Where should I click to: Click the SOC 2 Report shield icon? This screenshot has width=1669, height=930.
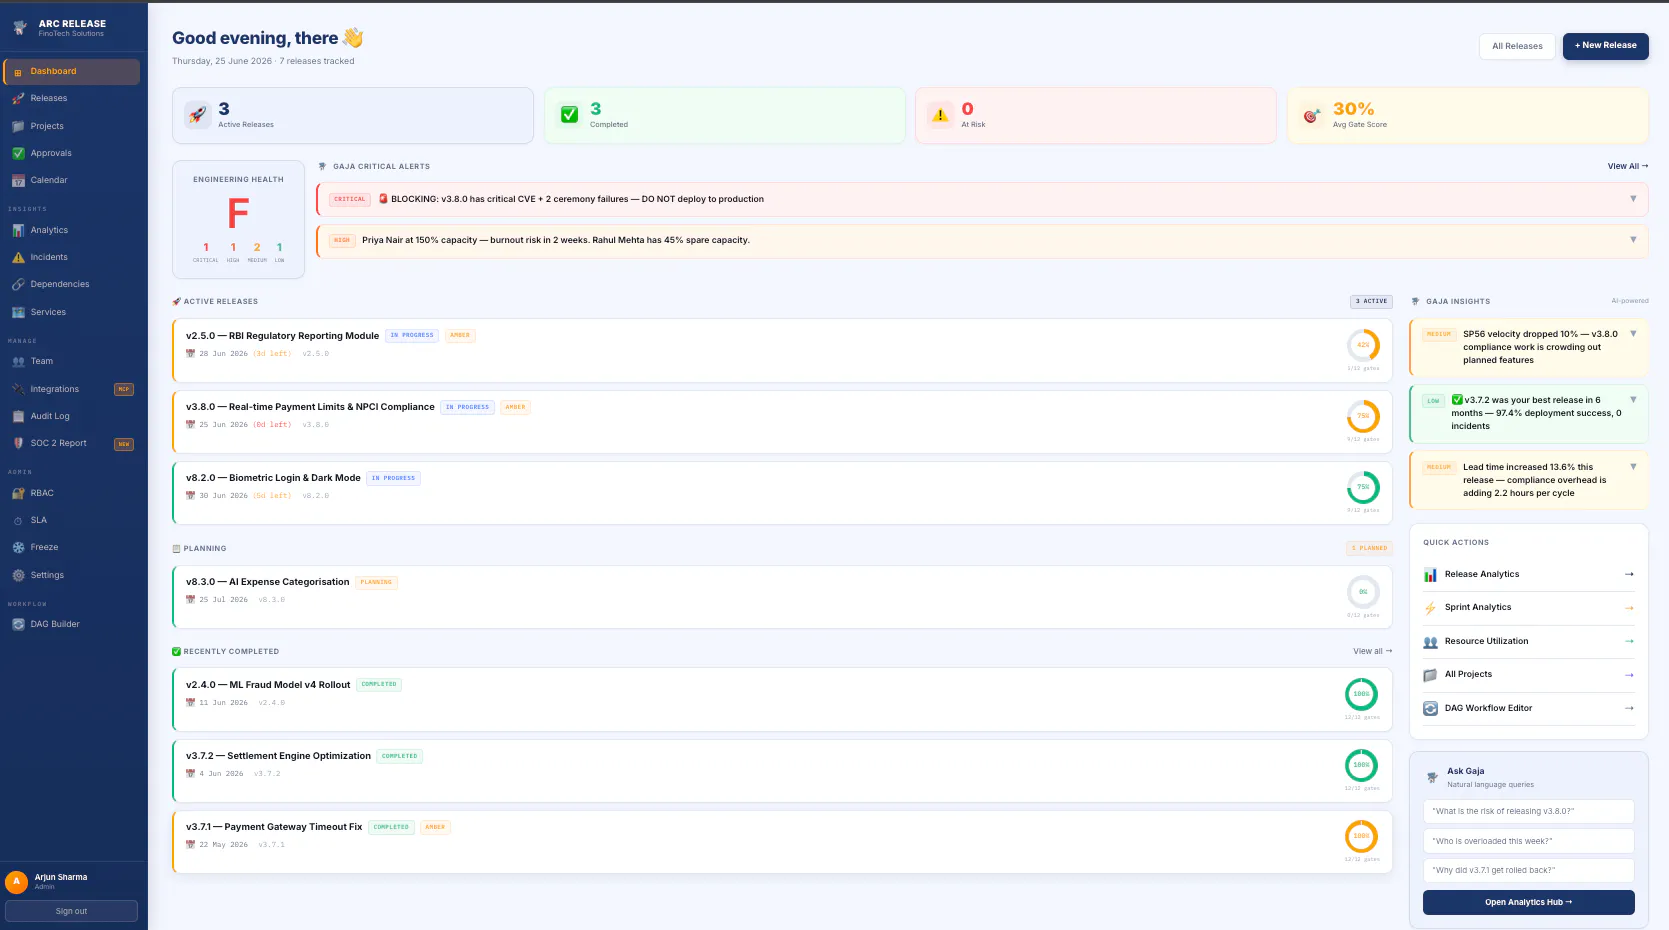(18, 444)
